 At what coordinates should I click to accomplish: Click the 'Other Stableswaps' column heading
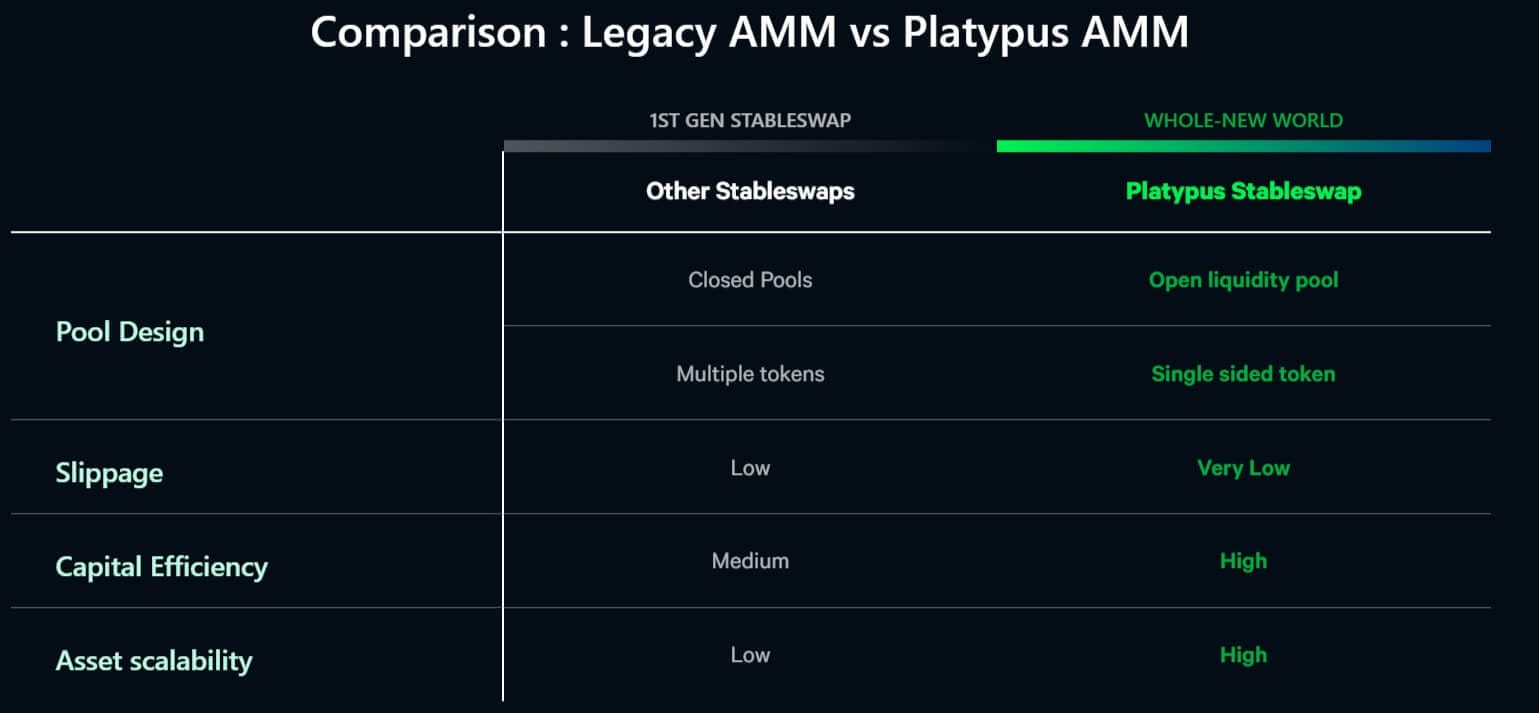(x=750, y=191)
